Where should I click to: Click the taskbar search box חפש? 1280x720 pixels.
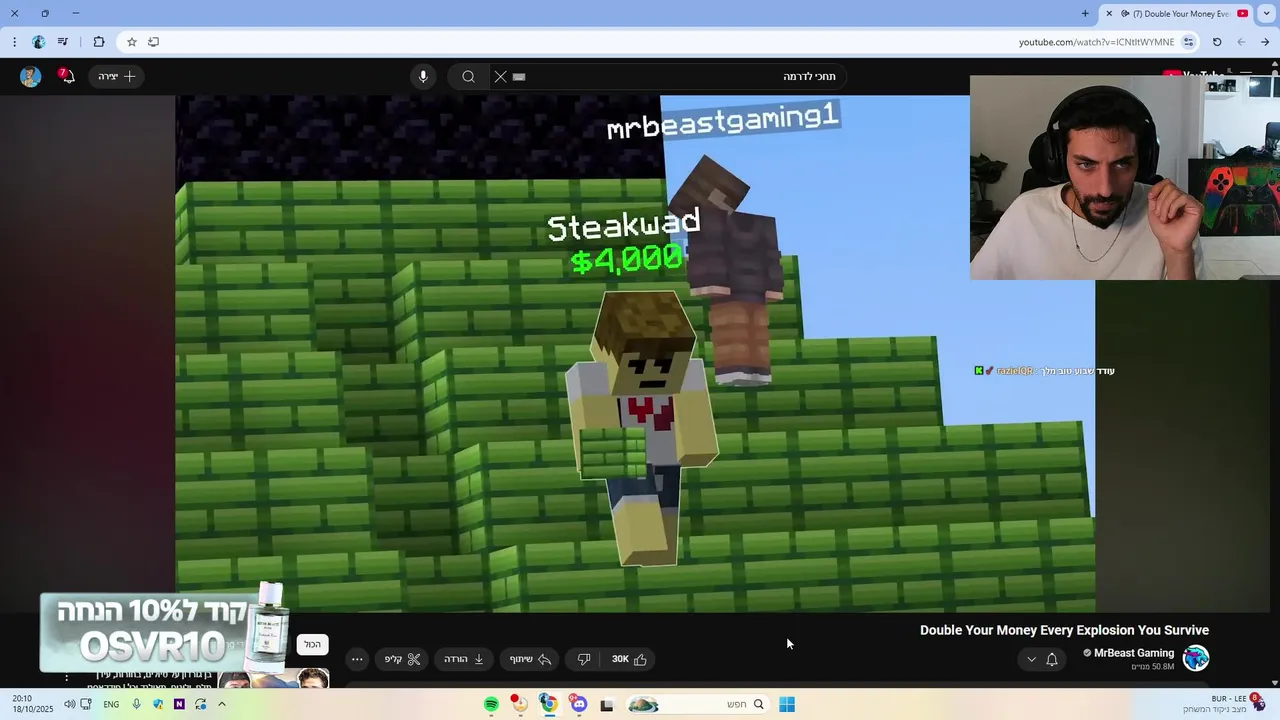click(700, 704)
